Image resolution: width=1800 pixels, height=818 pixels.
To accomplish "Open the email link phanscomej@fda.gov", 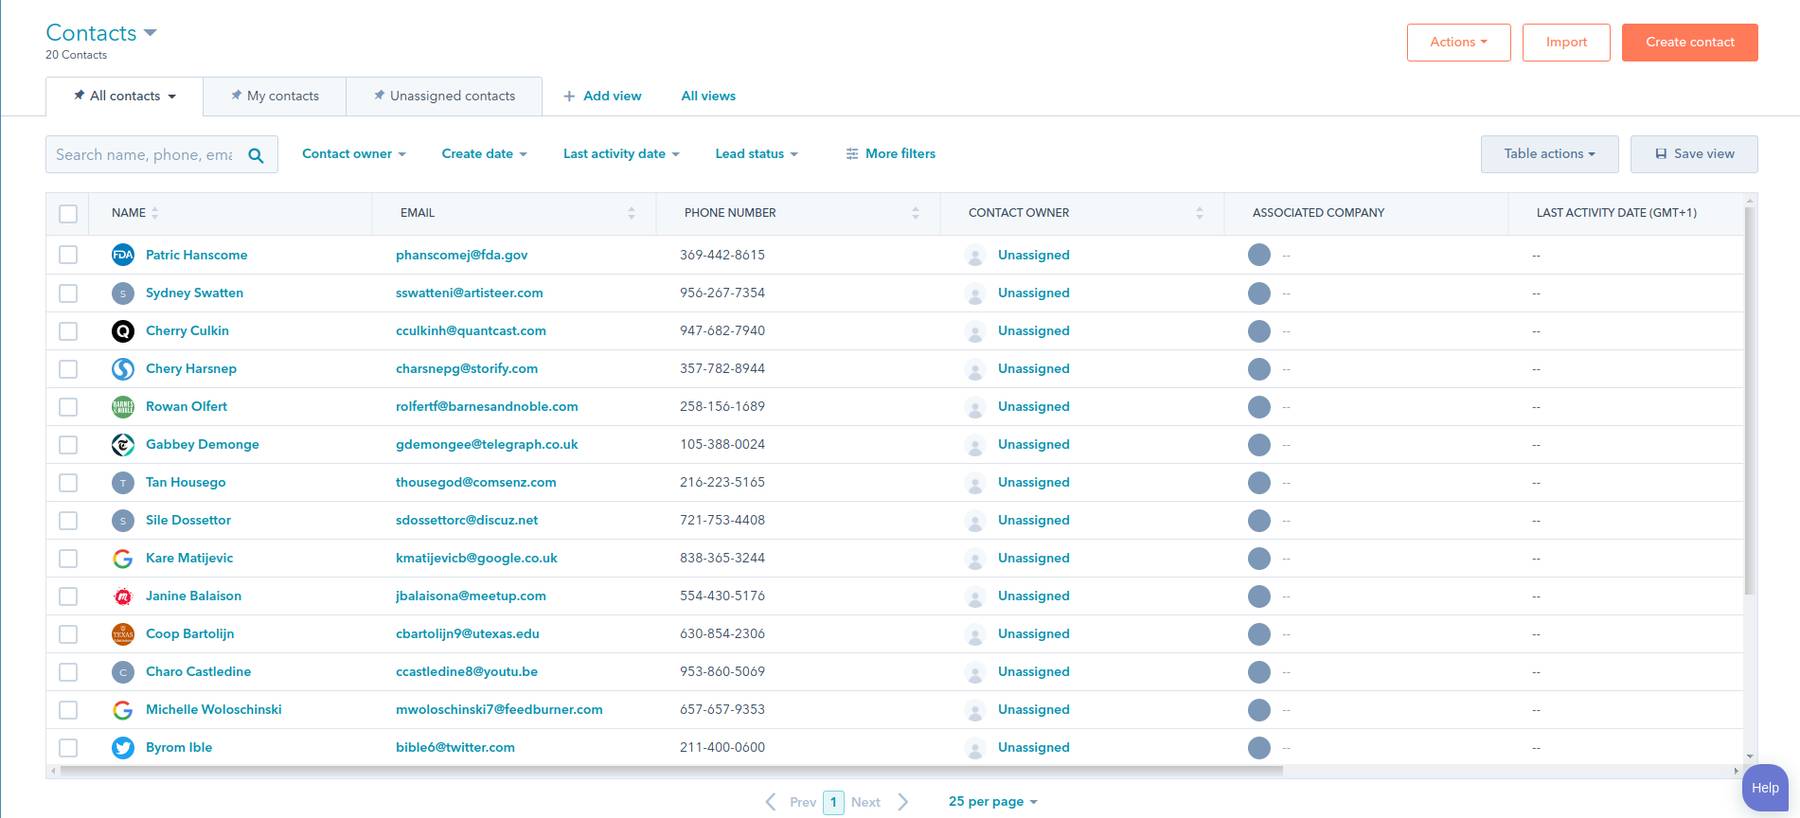I will (461, 255).
